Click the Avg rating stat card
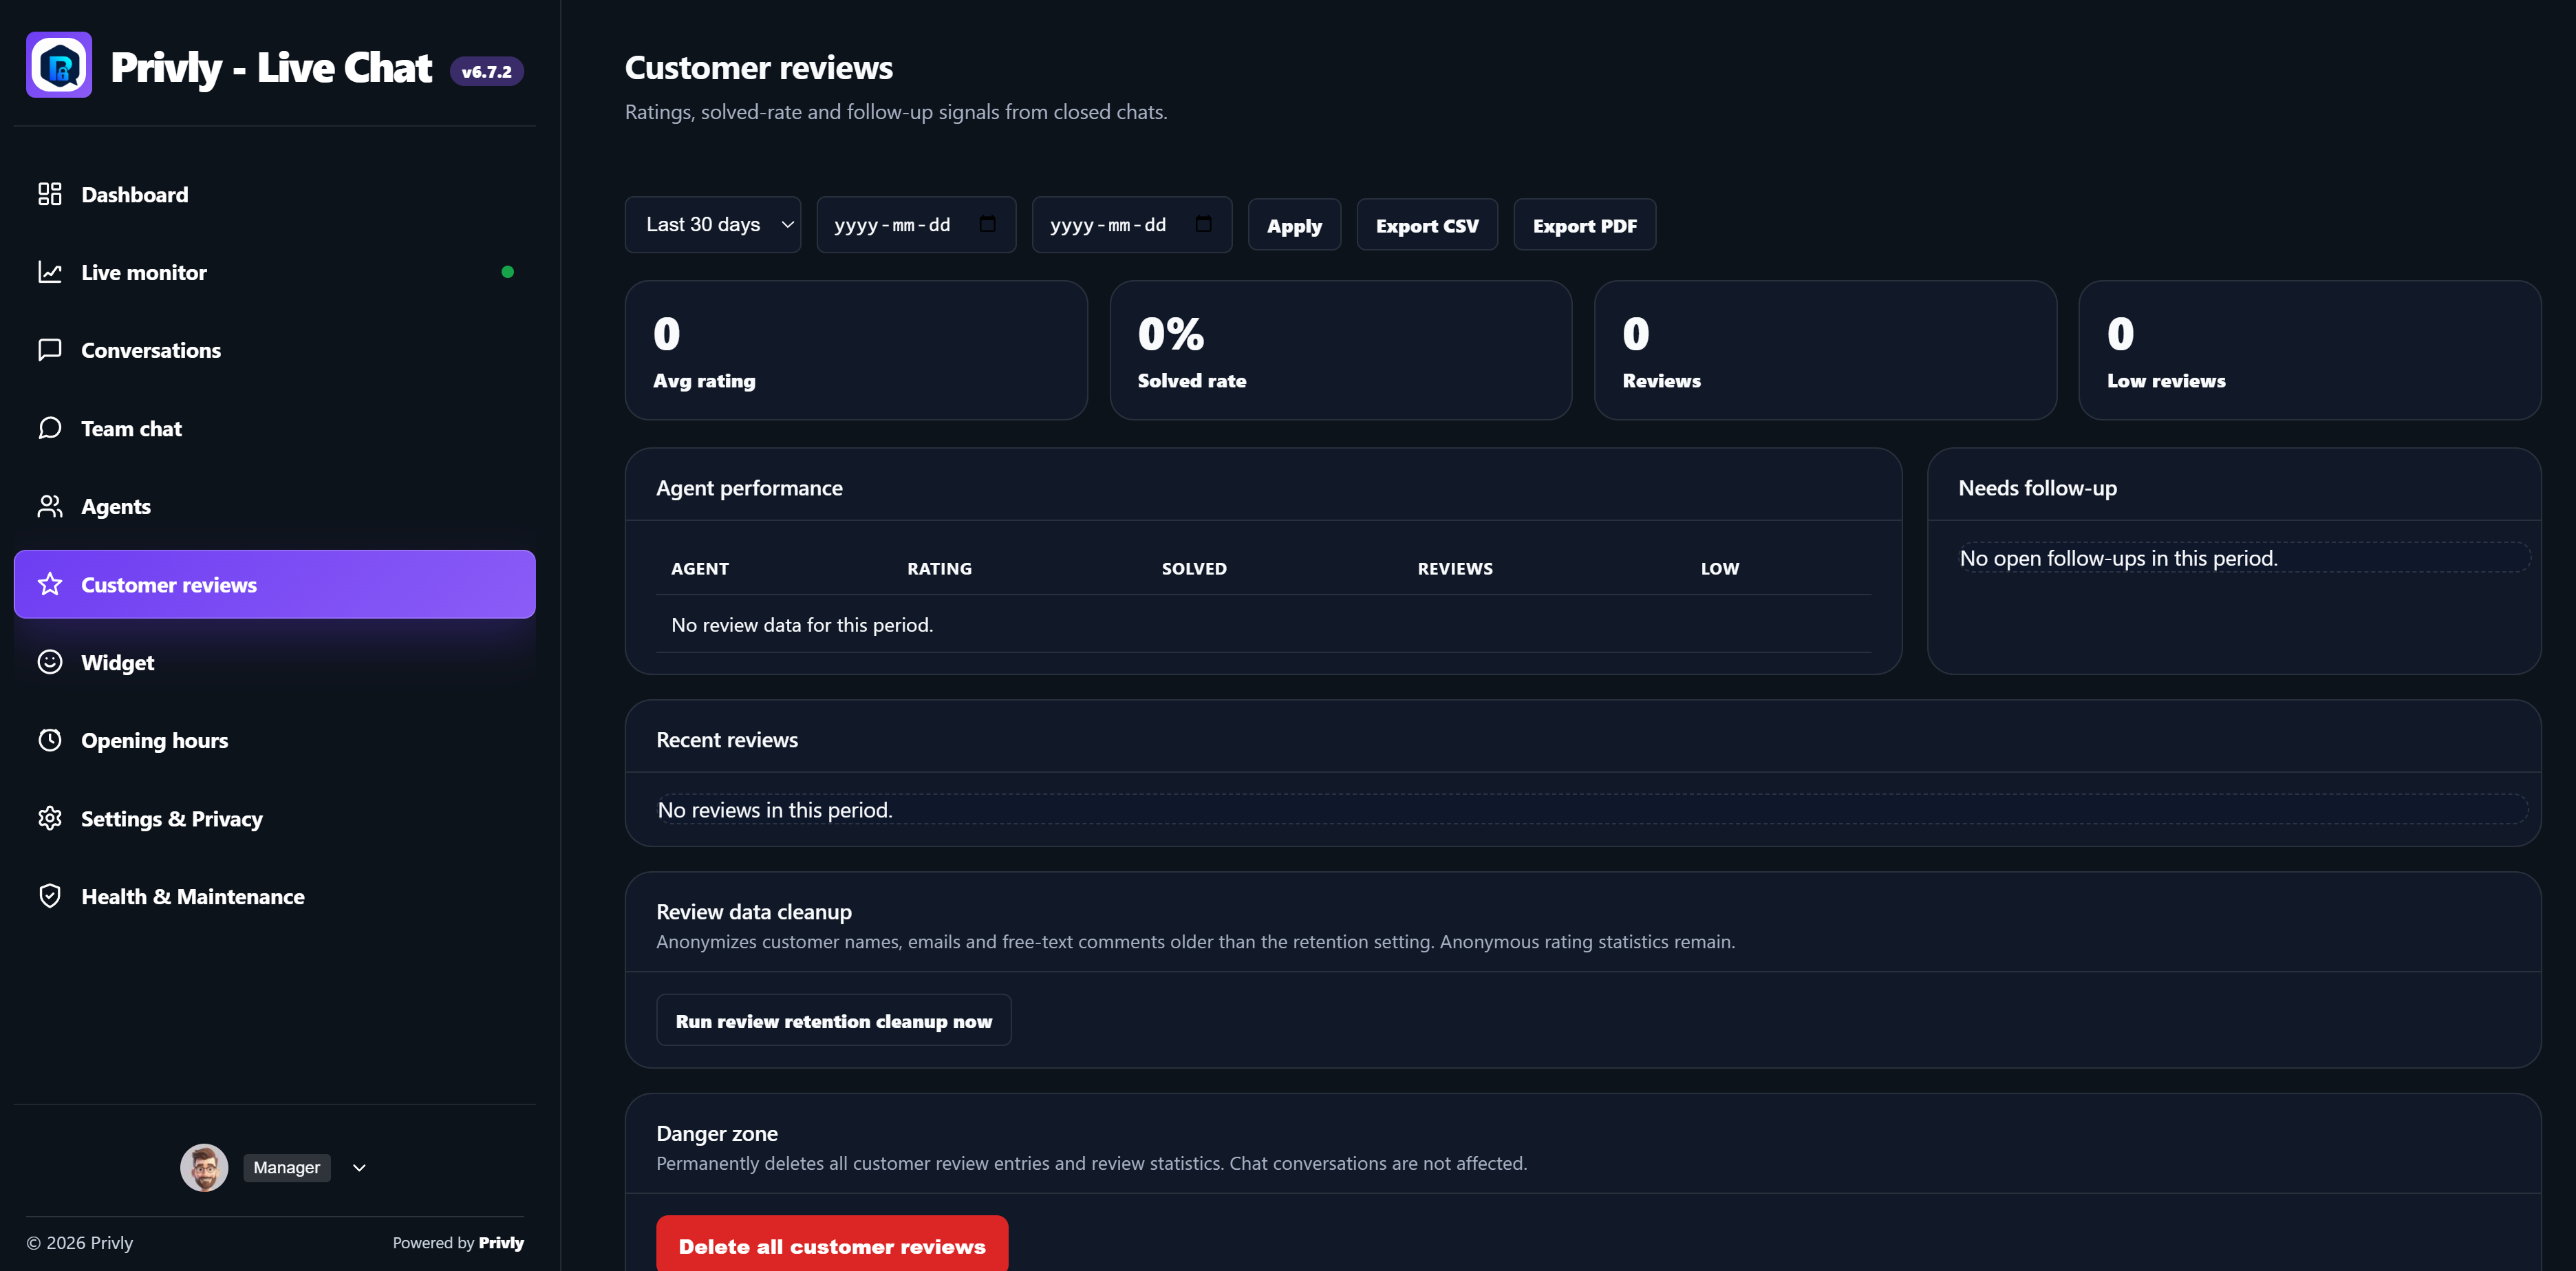Screen dimensions: 2576x1271 point(856,350)
